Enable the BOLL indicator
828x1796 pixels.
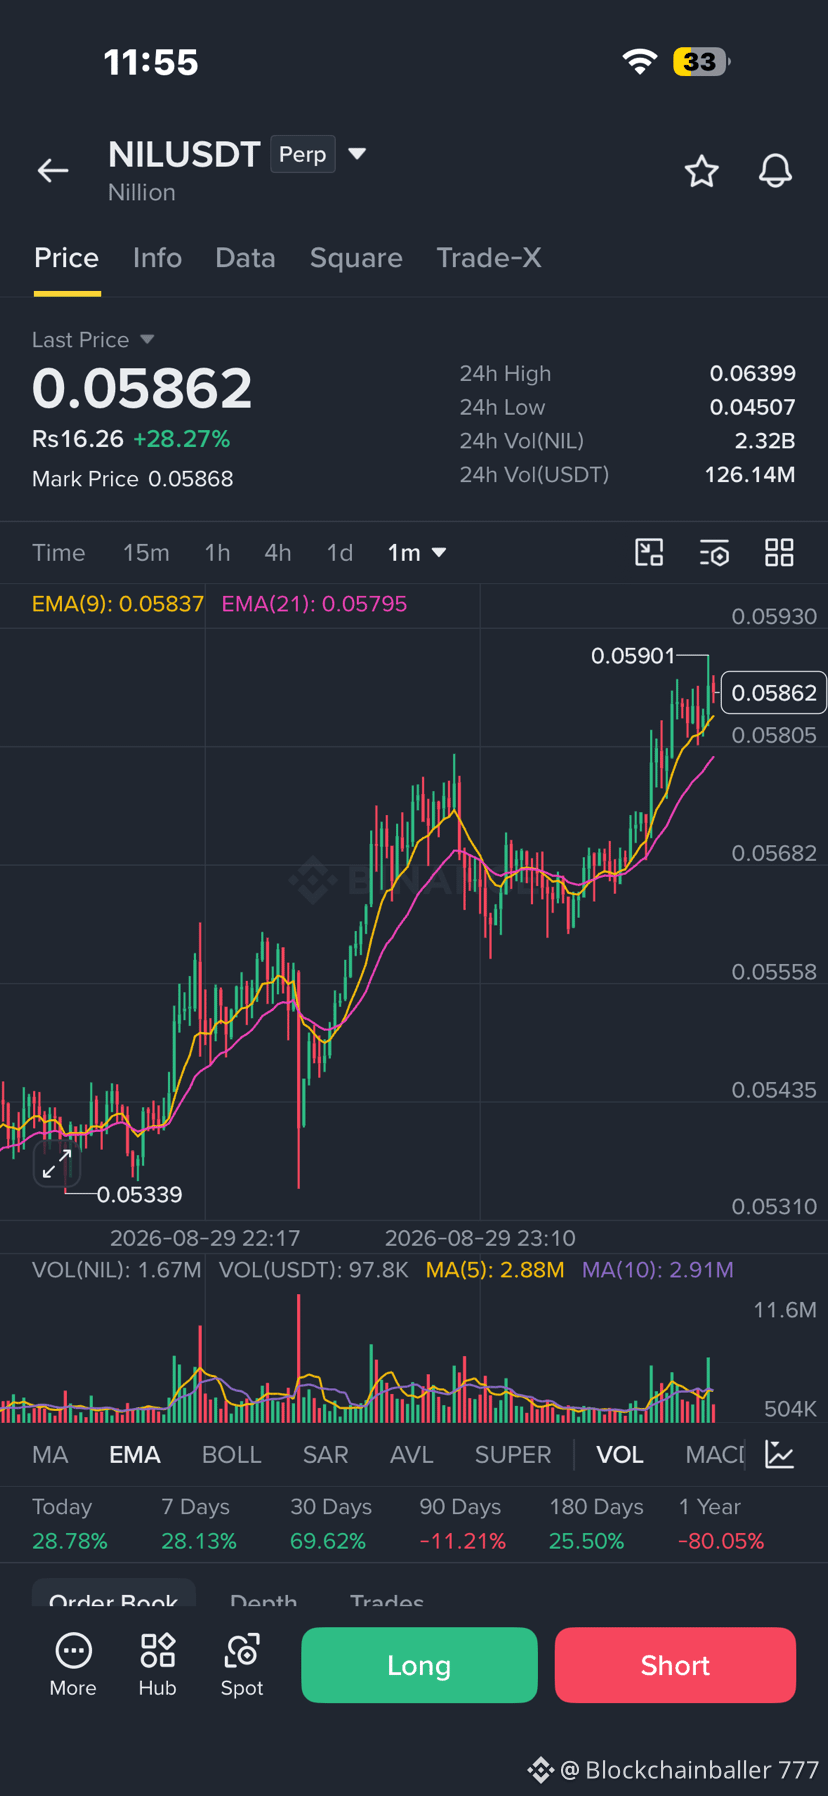click(x=231, y=1455)
